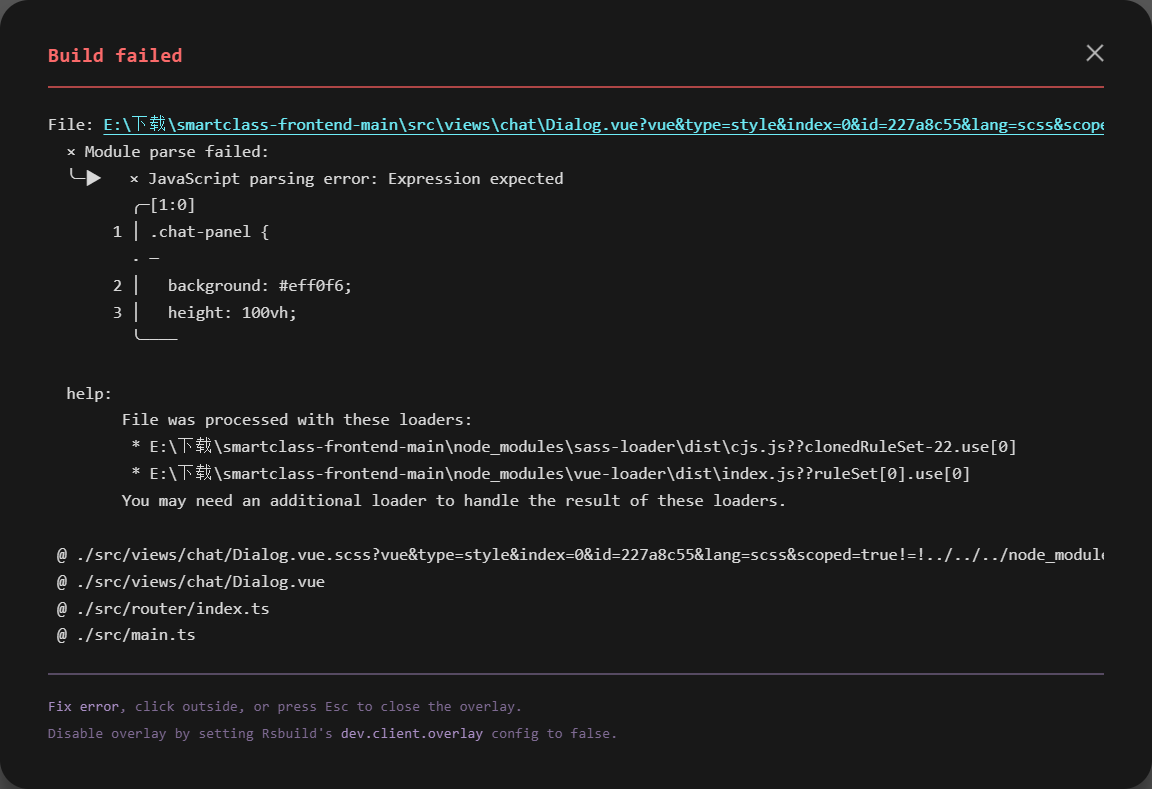Click the play arrow before parsing error

click(93, 178)
